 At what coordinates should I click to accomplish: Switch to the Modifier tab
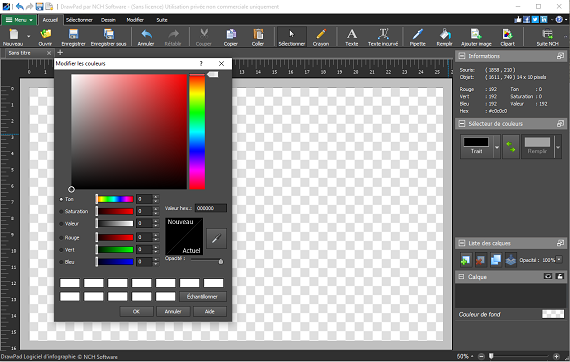135,20
